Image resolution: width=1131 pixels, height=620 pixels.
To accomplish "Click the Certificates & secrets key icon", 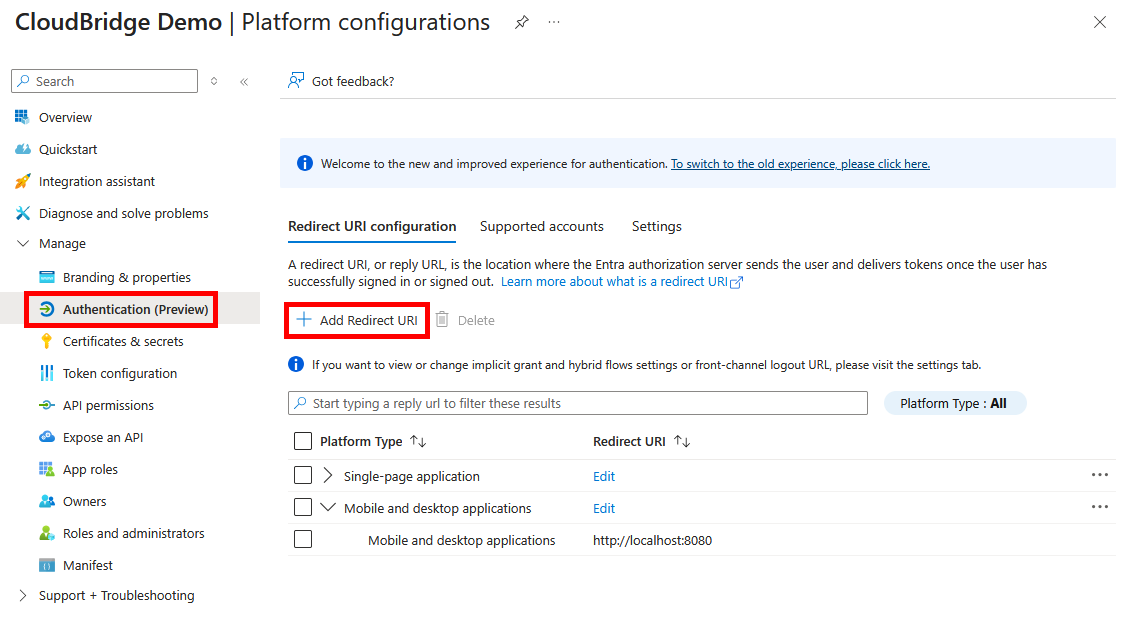I will click(47, 341).
